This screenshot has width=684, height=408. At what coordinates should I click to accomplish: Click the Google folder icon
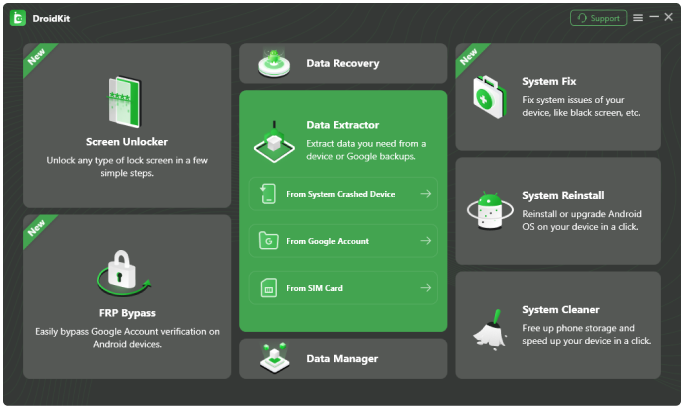268,240
